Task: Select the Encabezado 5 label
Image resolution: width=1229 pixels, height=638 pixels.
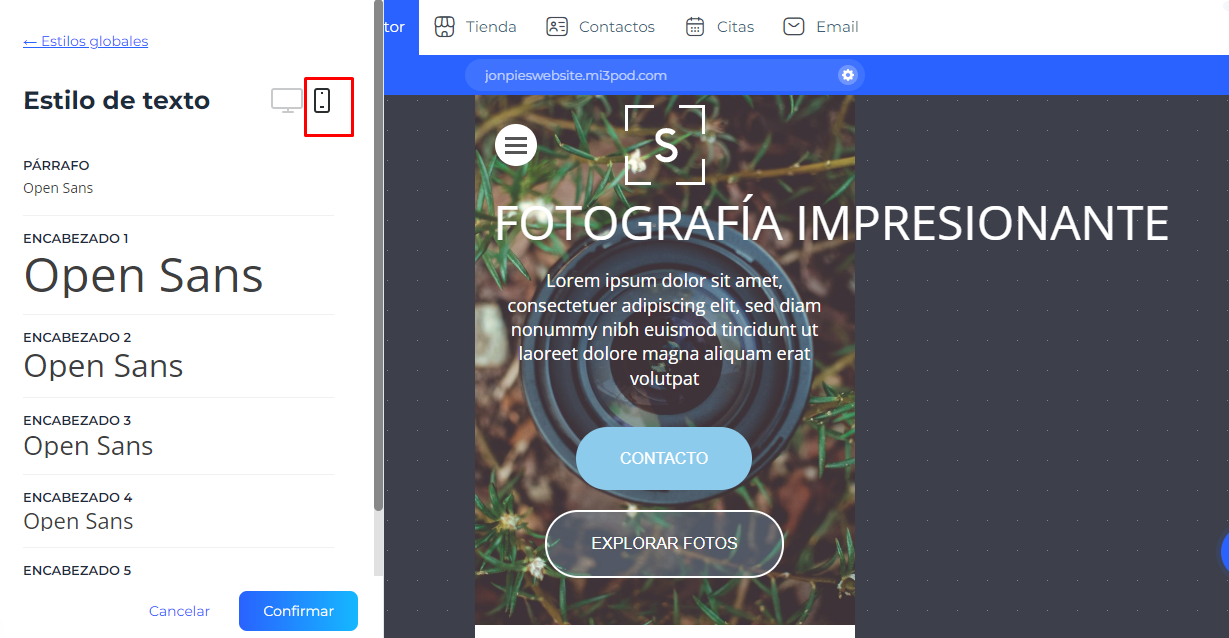Action: [77, 571]
